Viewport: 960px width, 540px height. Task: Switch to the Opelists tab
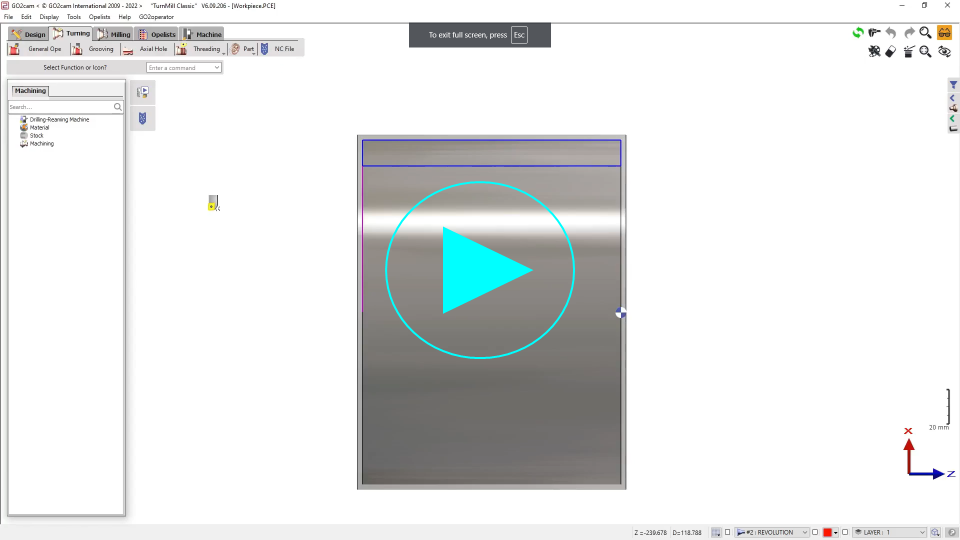[157, 34]
